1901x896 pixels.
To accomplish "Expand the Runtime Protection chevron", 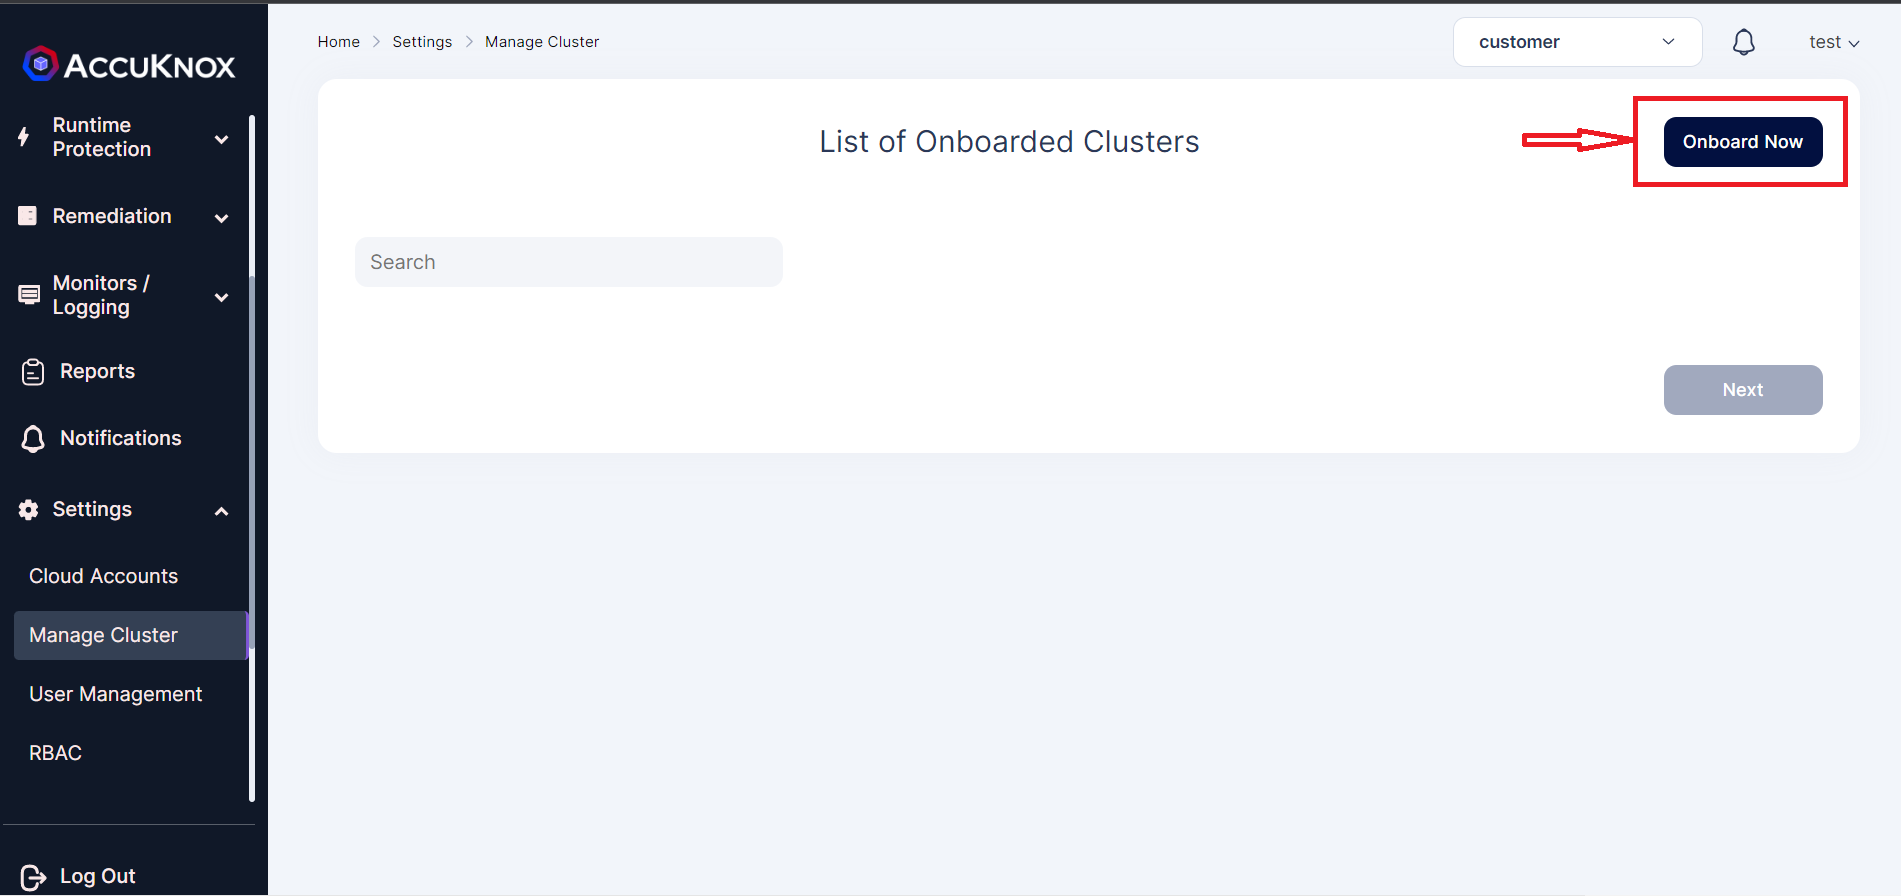I will click(222, 139).
